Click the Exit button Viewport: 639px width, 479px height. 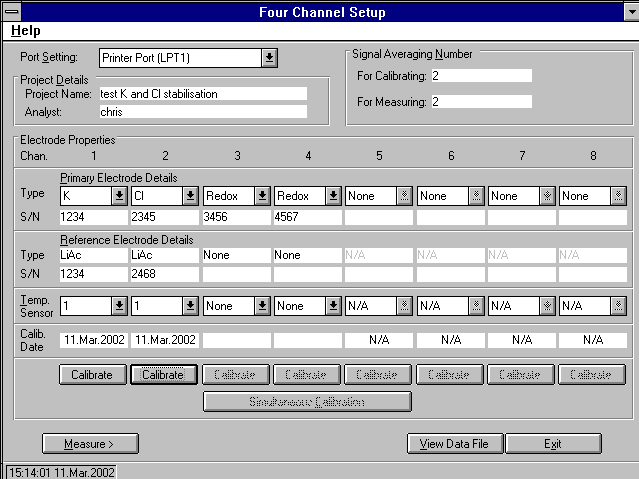[x=553, y=444]
